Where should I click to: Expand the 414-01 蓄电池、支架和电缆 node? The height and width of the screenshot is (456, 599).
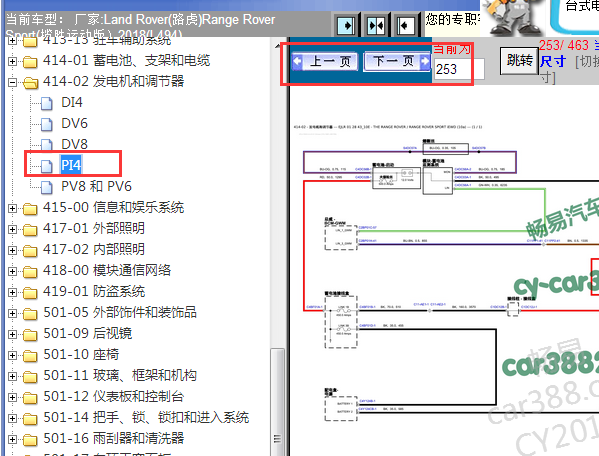(13, 61)
